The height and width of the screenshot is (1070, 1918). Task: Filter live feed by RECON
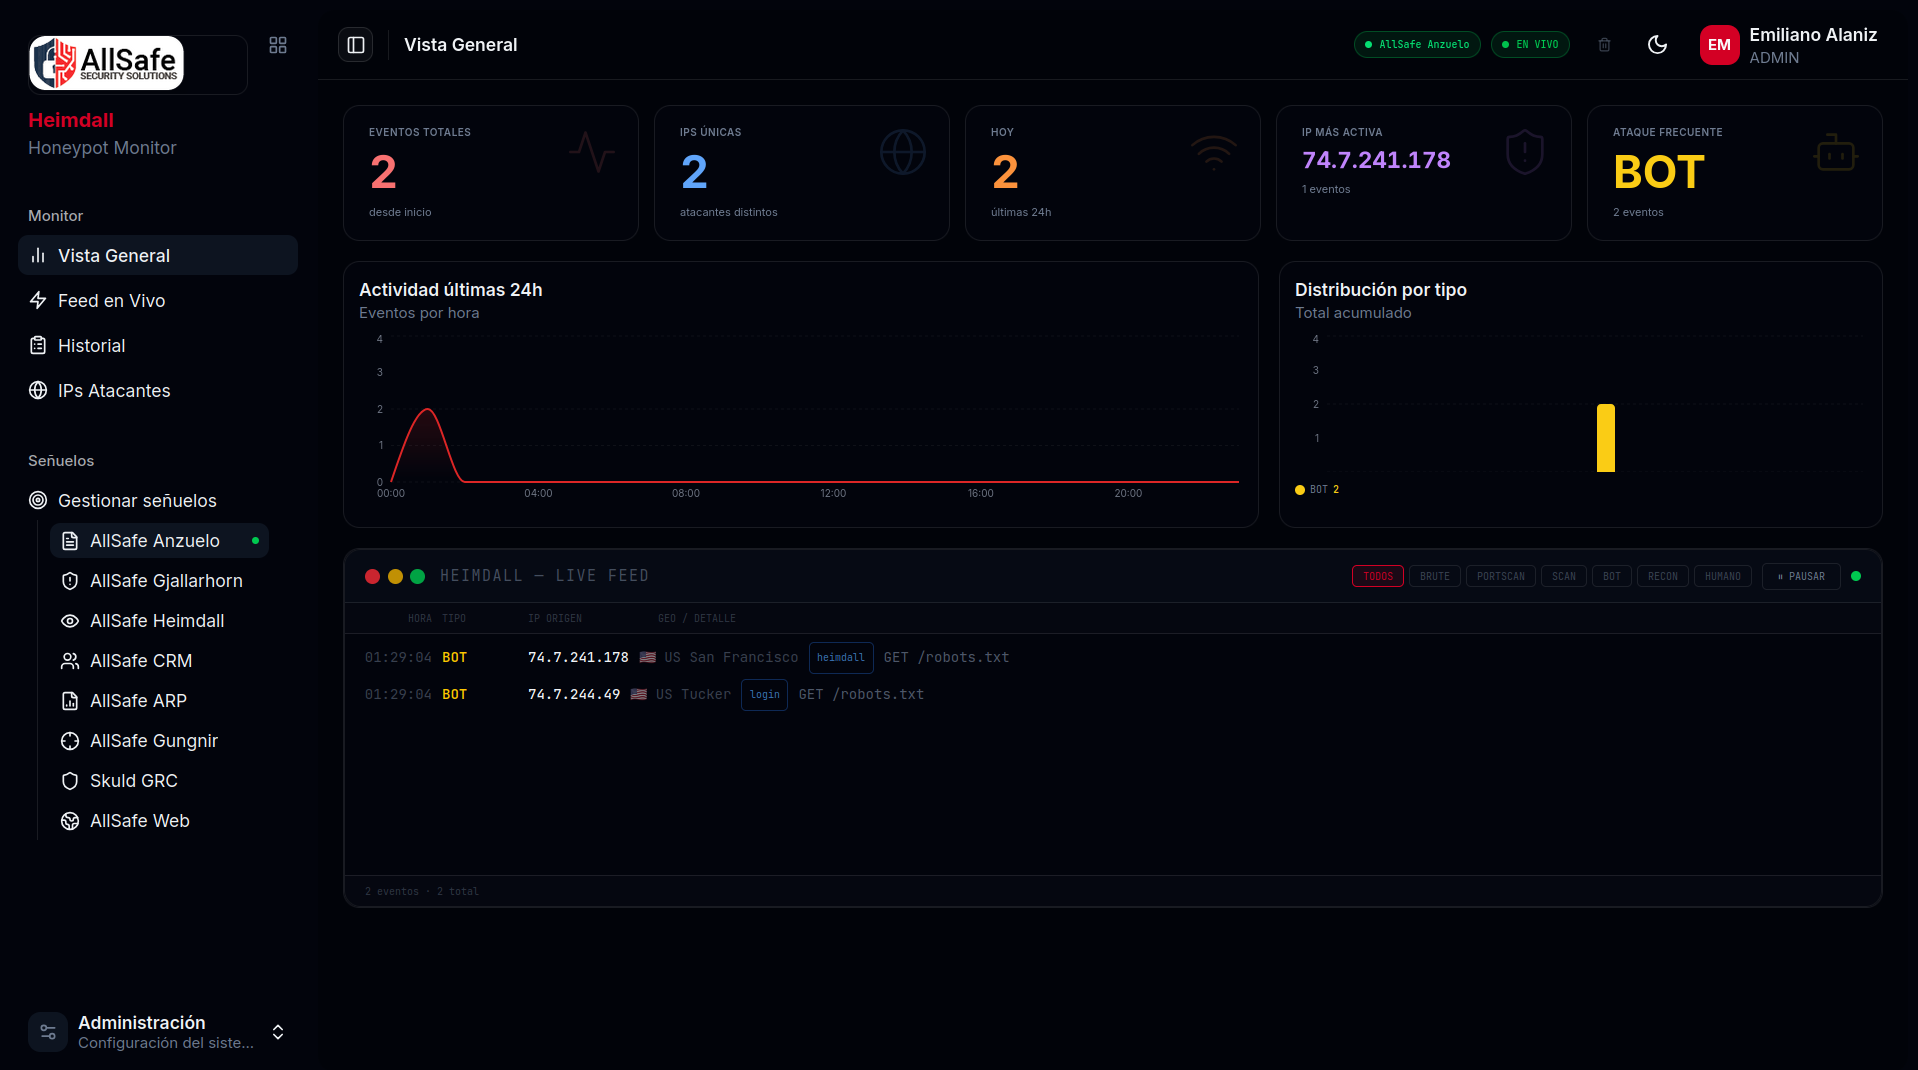[x=1663, y=576]
